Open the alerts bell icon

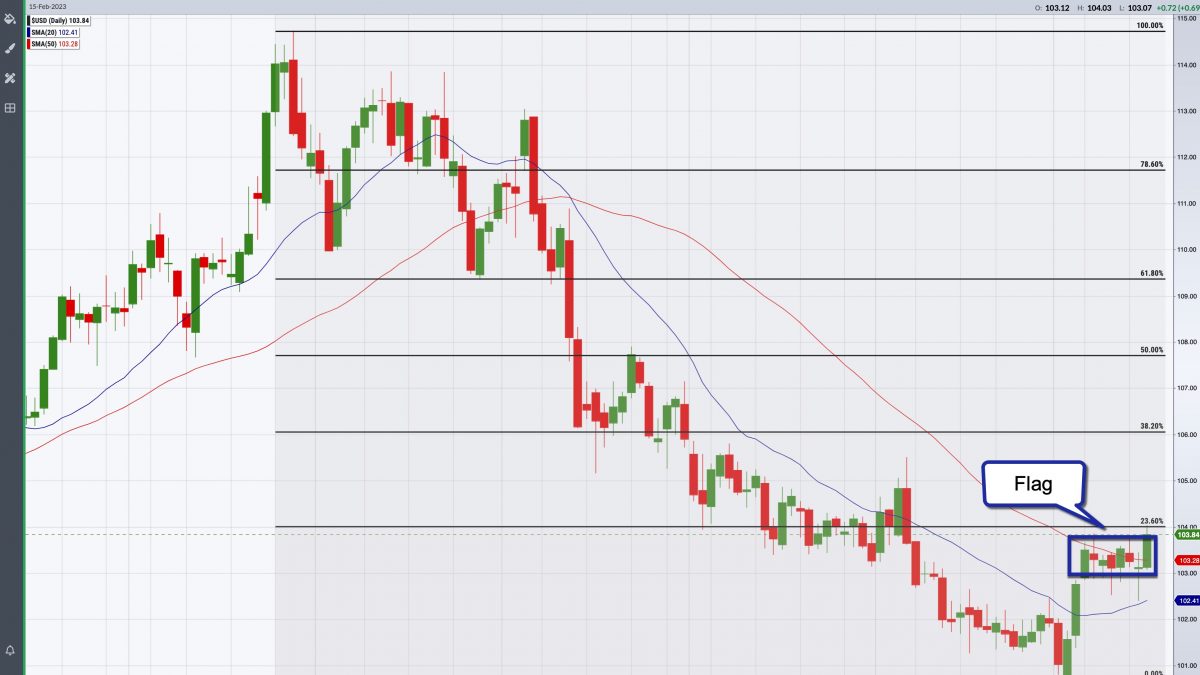(x=10, y=651)
